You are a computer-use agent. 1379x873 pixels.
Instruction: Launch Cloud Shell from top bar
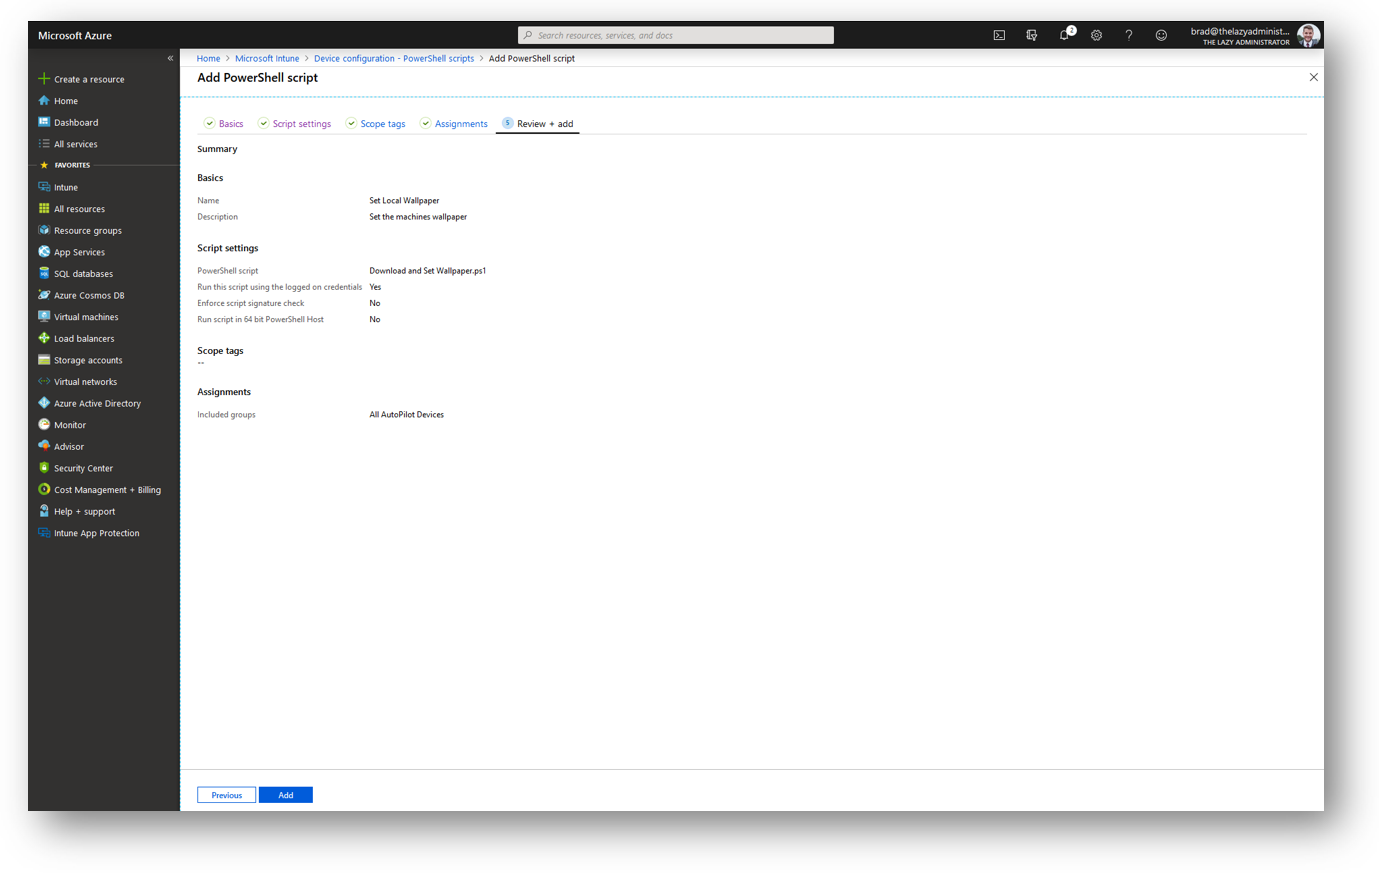pos(999,35)
